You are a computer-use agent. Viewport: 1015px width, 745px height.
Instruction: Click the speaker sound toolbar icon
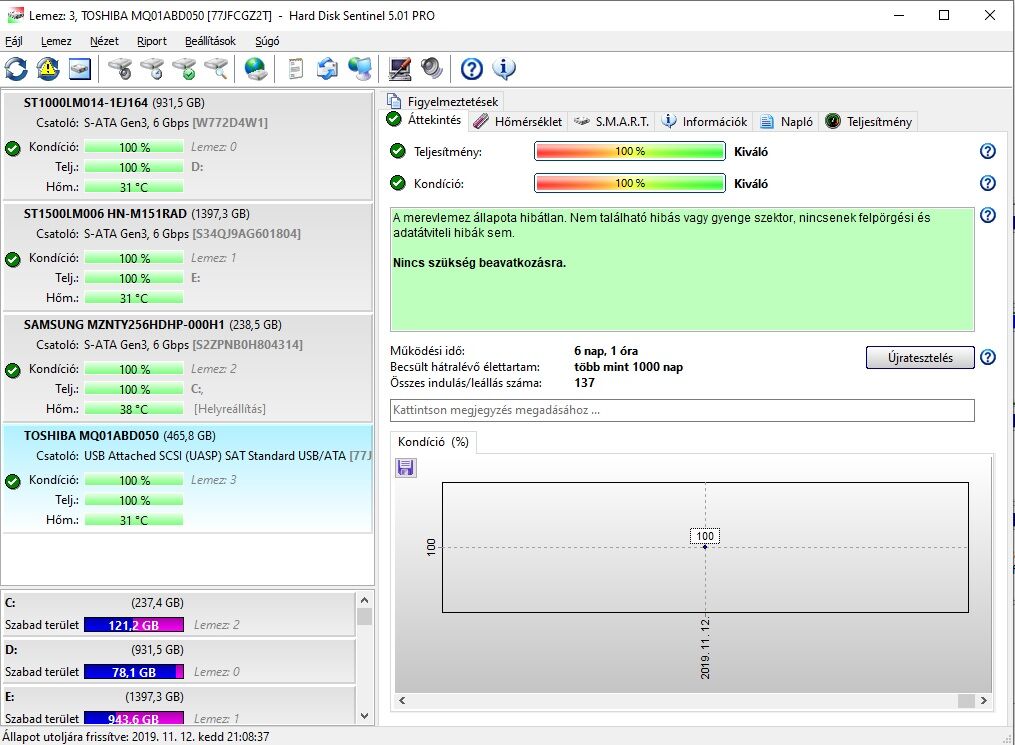point(432,69)
